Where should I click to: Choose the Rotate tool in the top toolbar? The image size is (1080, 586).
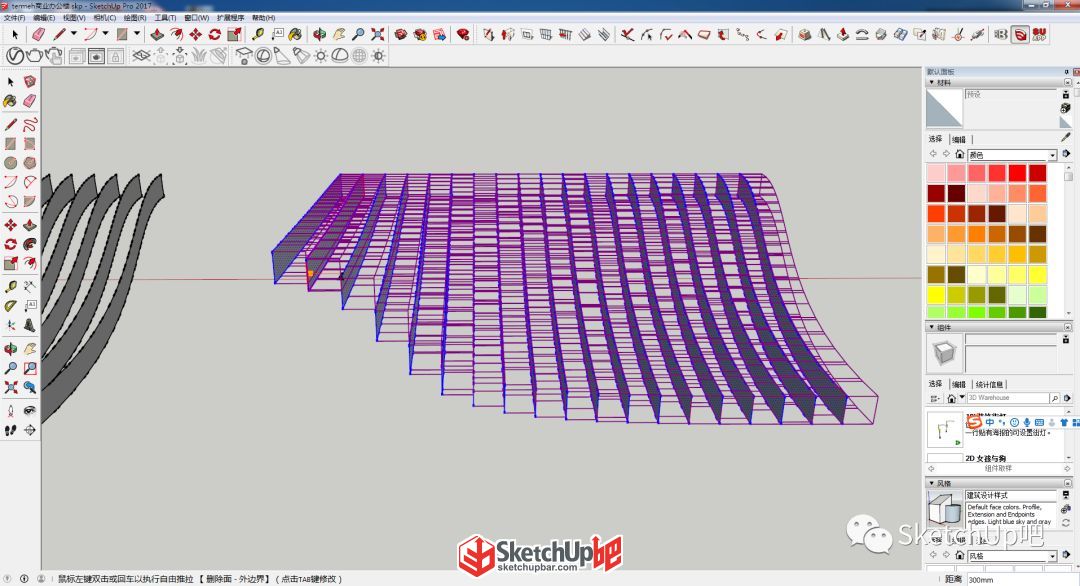pos(215,34)
